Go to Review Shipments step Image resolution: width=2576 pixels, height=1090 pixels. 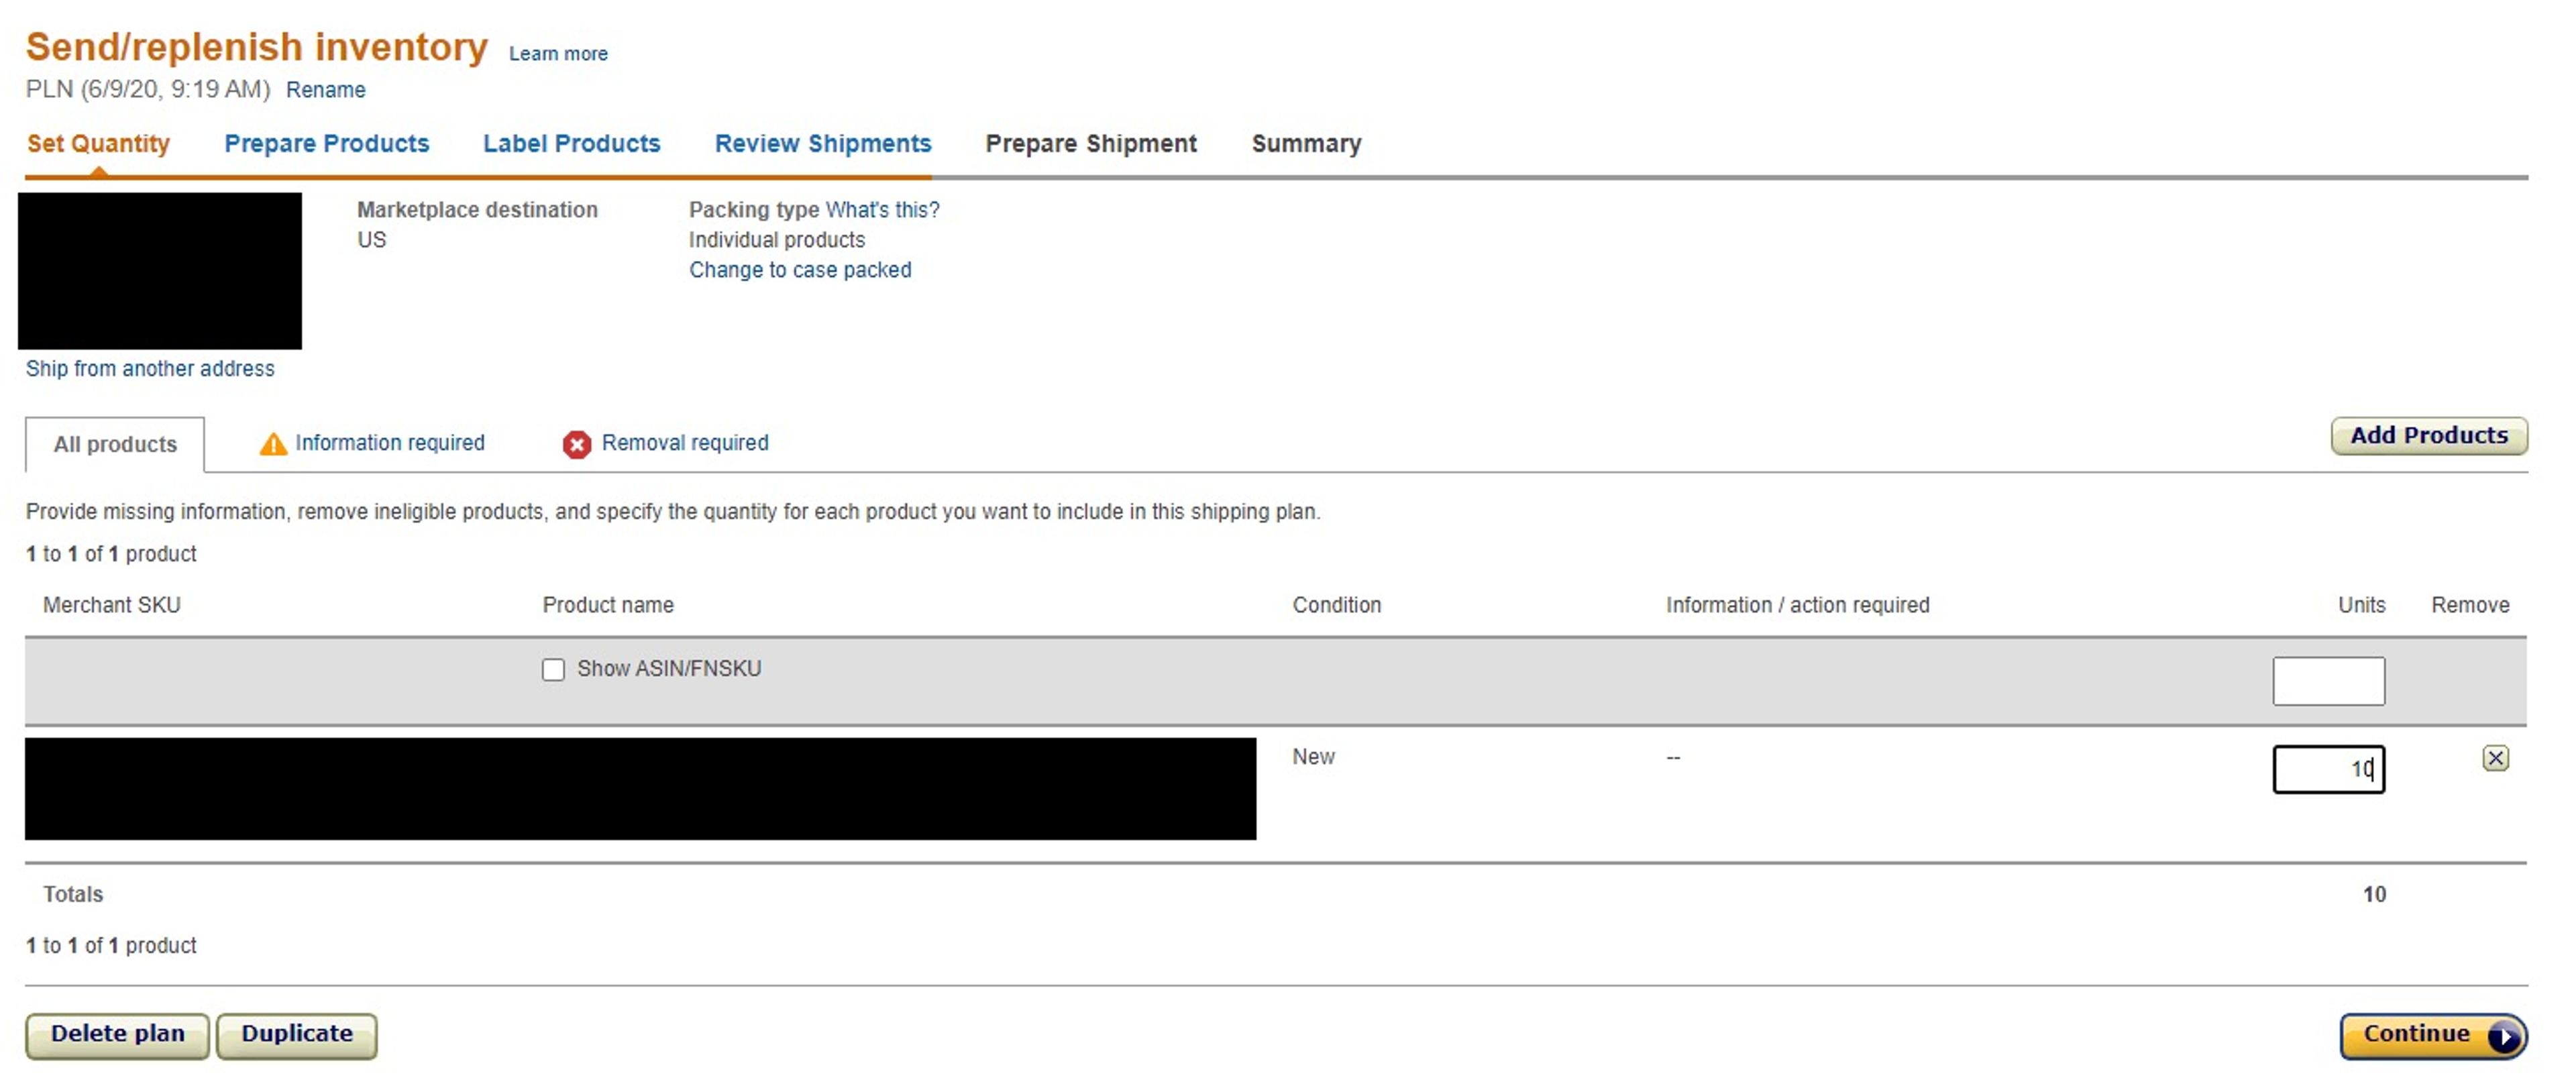point(822,143)
